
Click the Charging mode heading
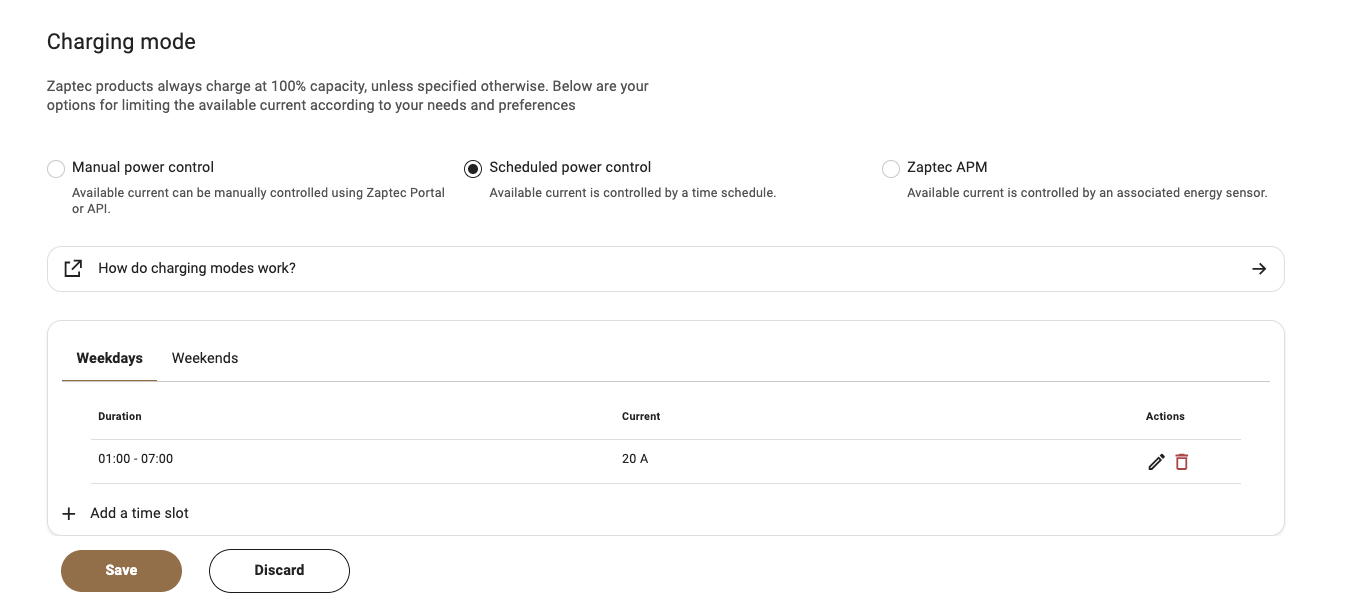pyautogui.click(x=121, y=42)
